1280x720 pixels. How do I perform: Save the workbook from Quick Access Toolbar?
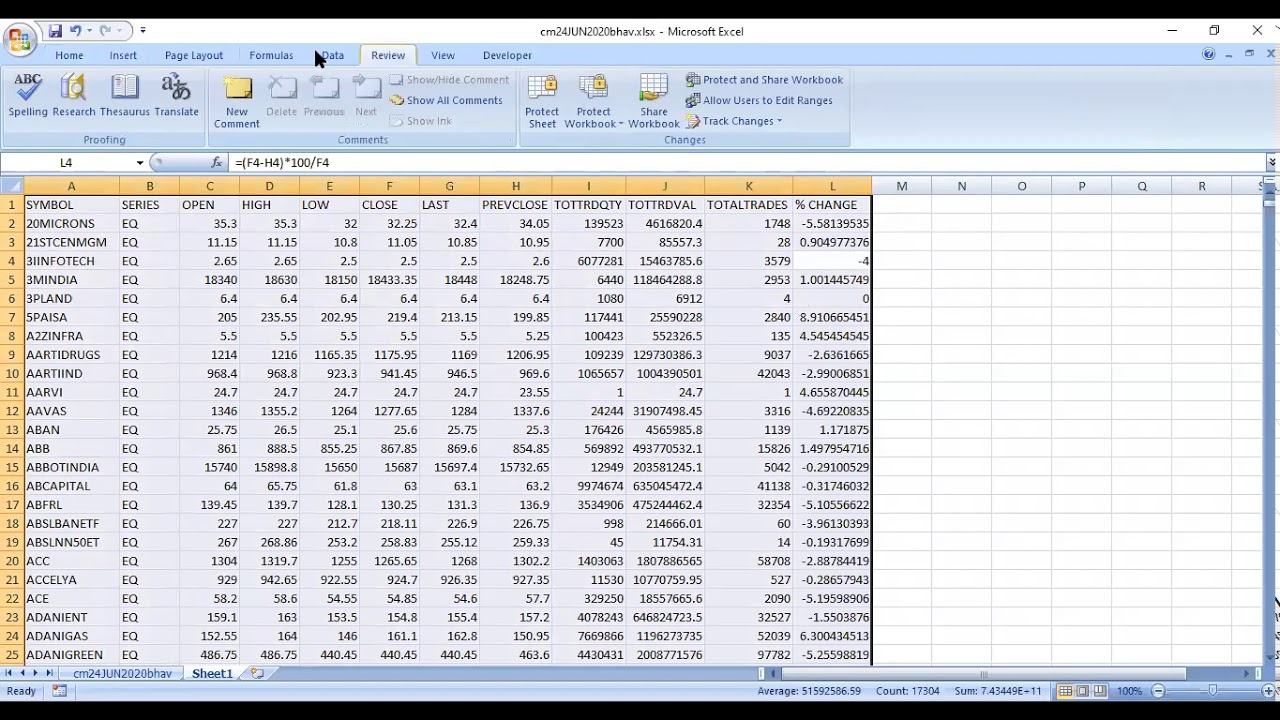(x=55, y=31)
